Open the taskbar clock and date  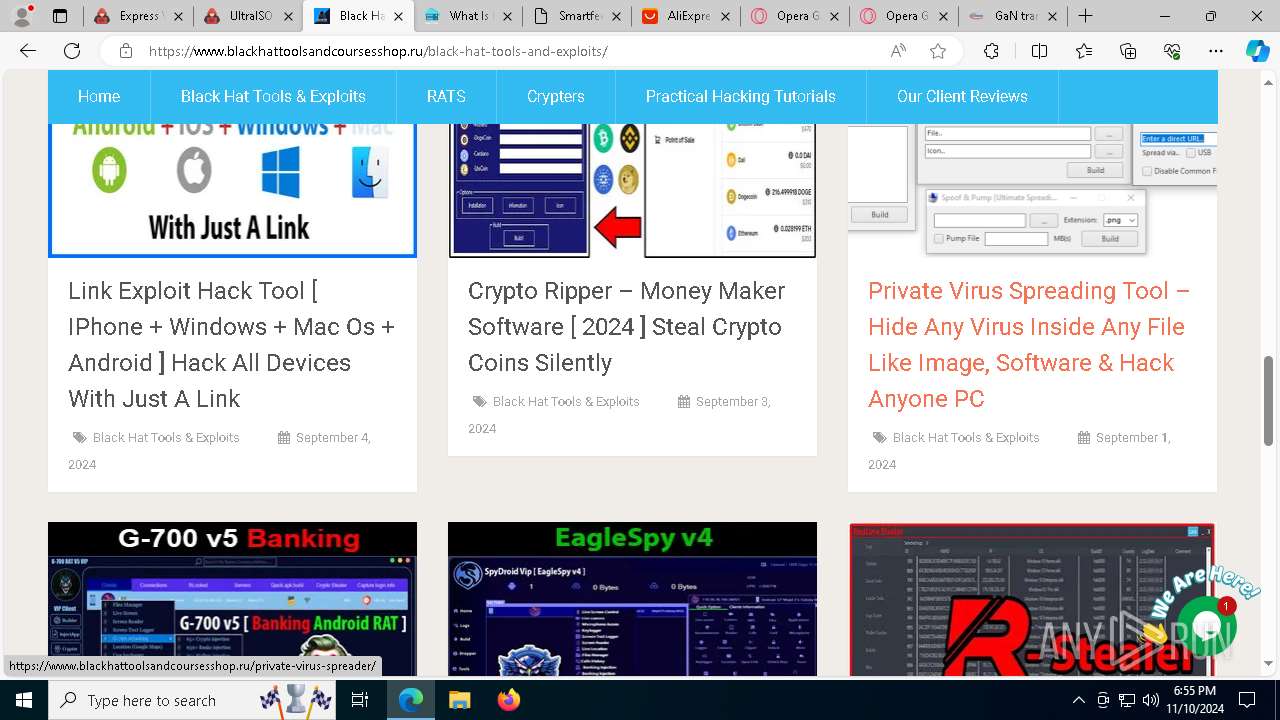point(1194,700)
